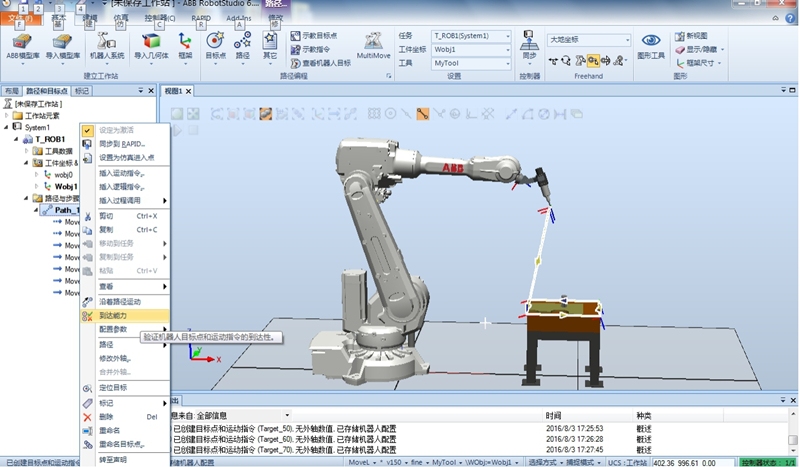Screen dimensions: 800x467
Task: Open the 工具 MyTool dropdown
Action: point(472,62)
